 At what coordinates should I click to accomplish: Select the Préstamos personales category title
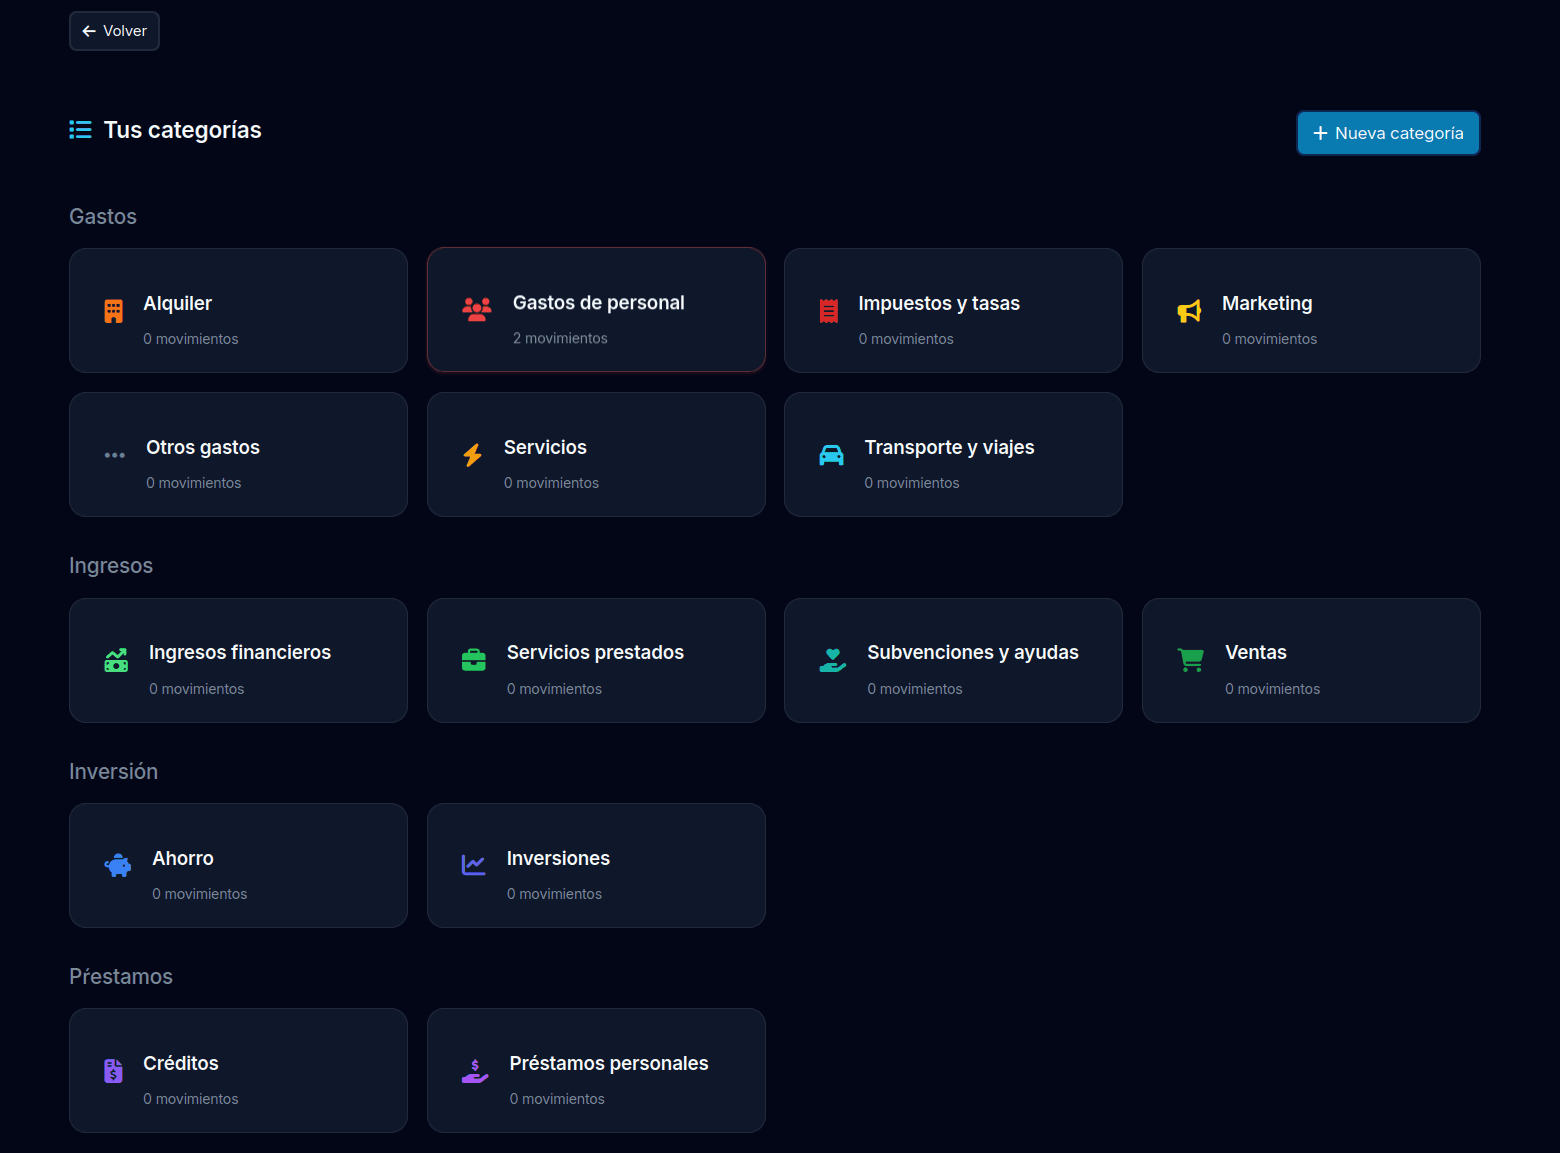pos(609,1063)
